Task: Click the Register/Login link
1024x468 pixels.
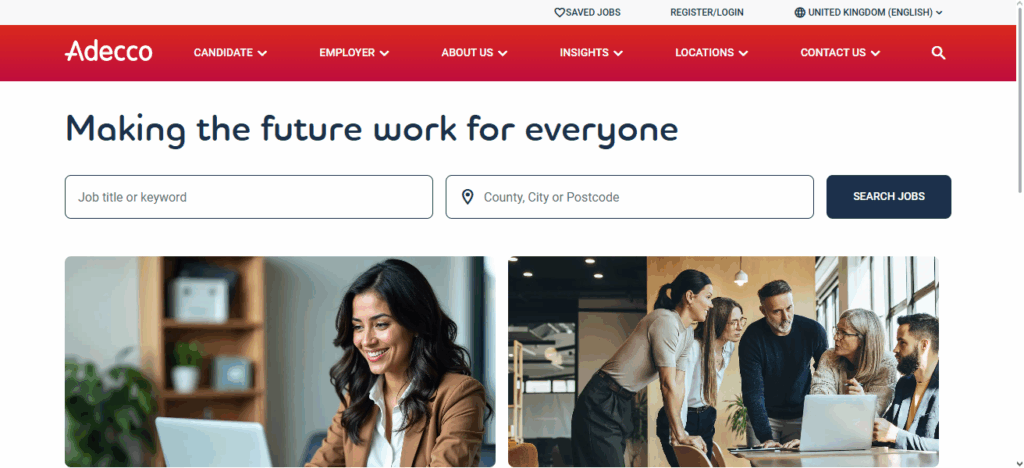Action: [707, 12]
